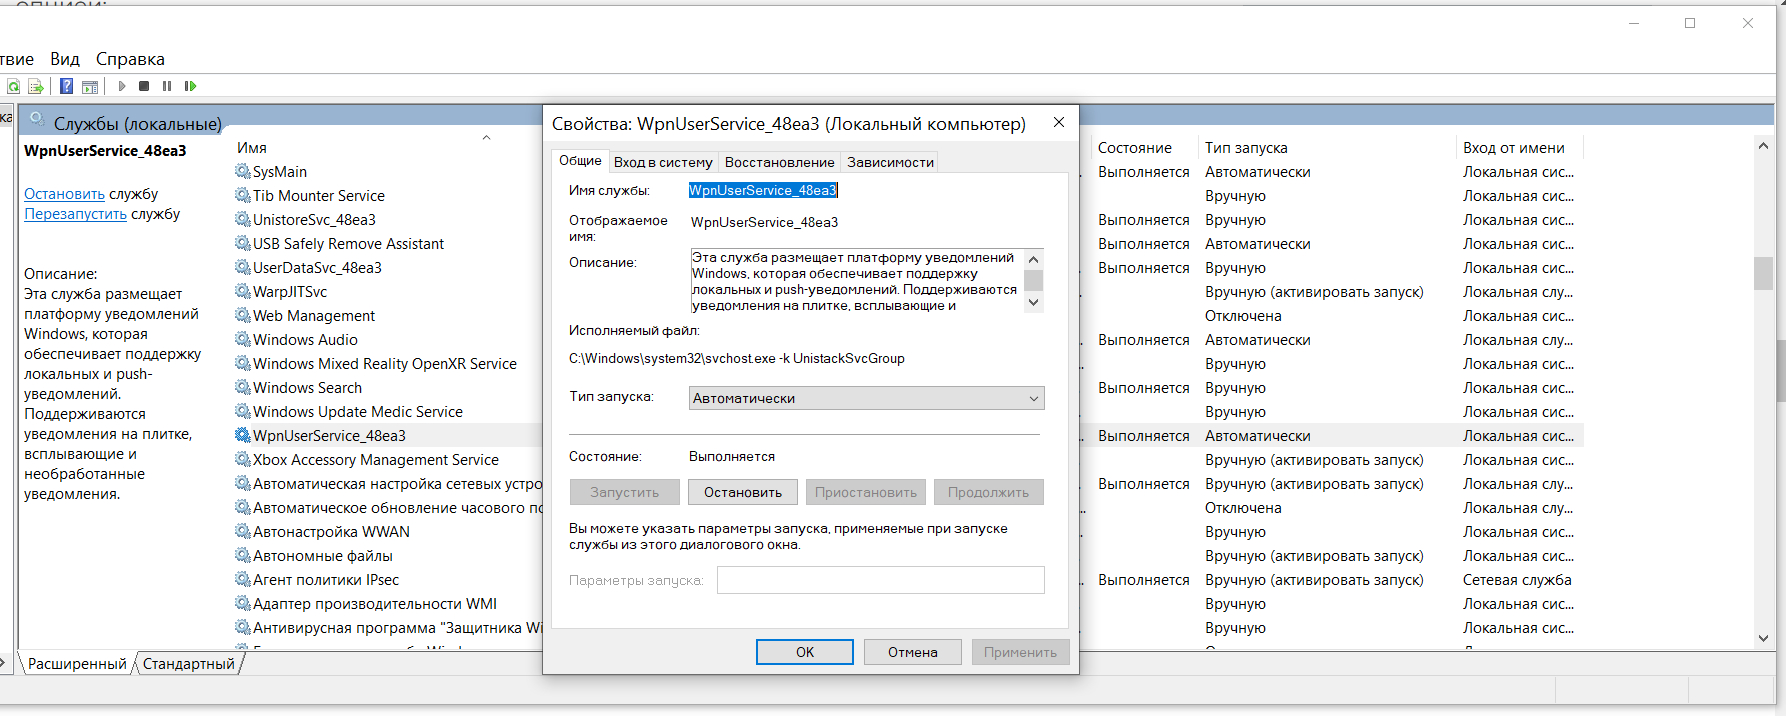Sort by the Вход от имени column header
This screenshot has width=1786, height=716.
[x=1514, y=147]
